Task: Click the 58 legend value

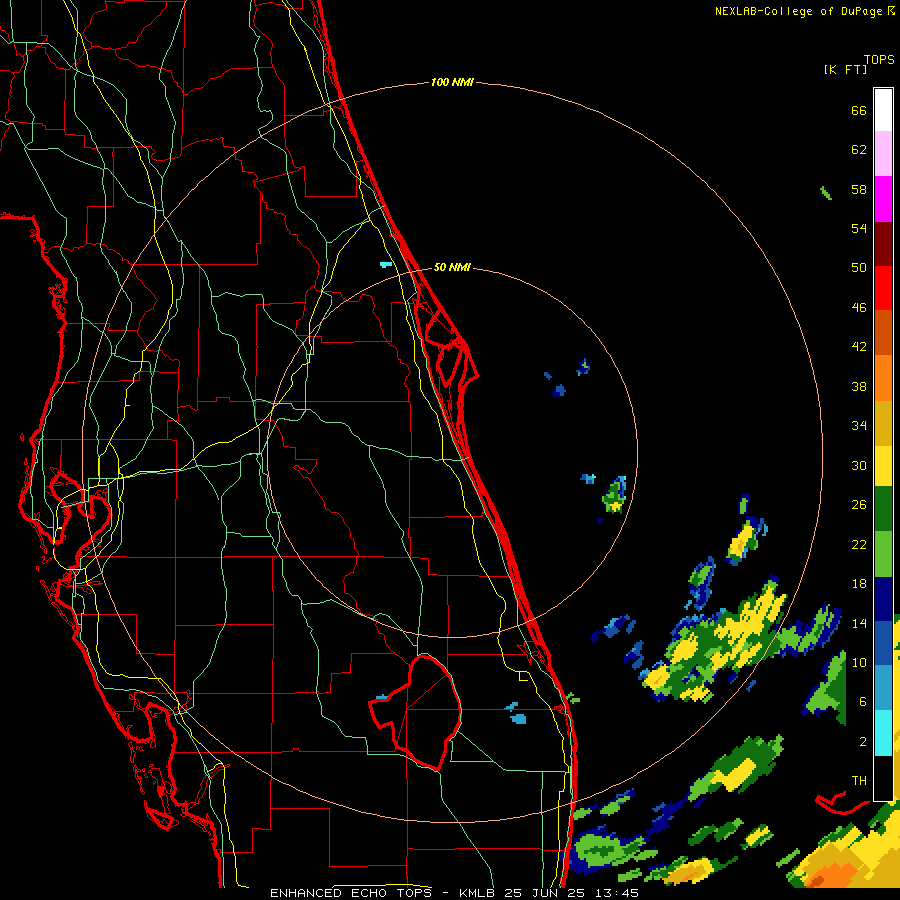Action: (x=859, y=189)
